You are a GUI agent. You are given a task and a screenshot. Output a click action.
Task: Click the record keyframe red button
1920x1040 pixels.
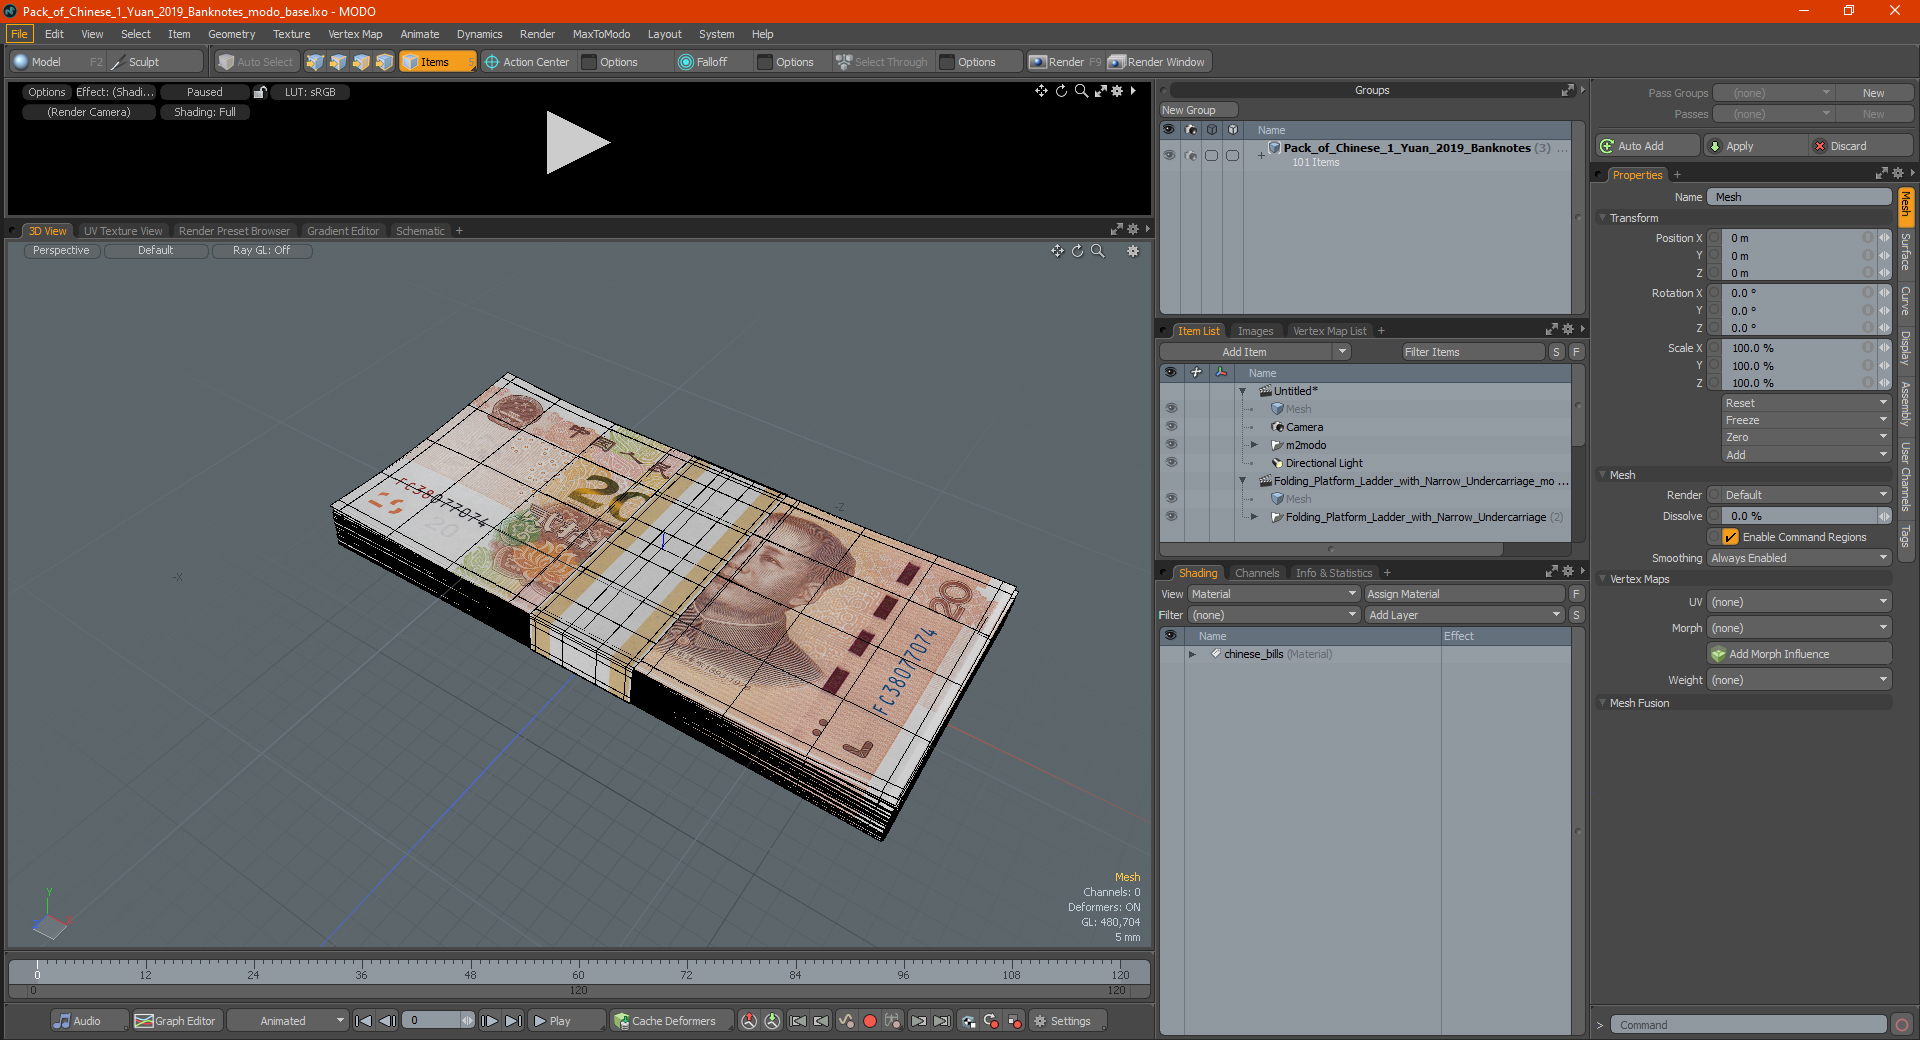[869, 1021]
